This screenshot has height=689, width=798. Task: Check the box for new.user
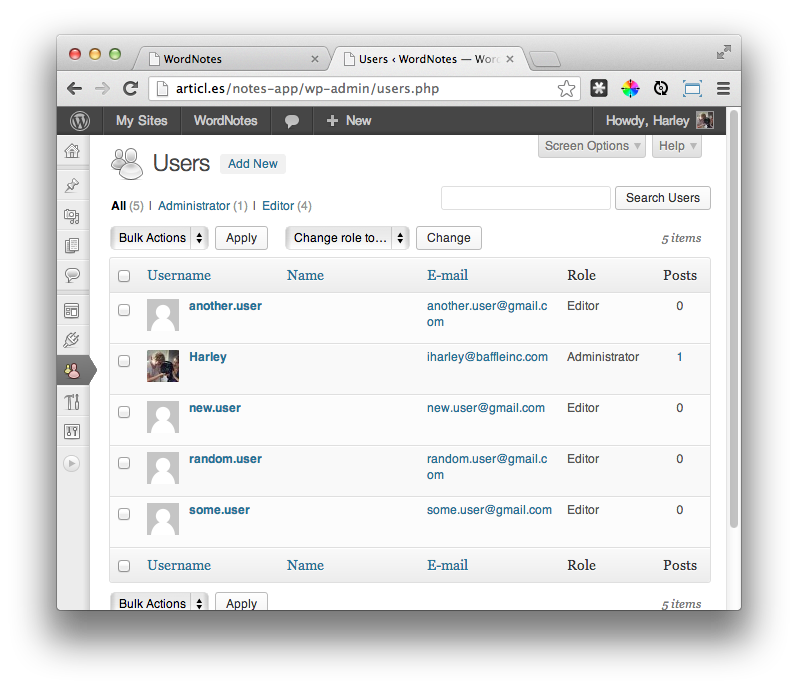pyautogui.click(x=124, y=412)
